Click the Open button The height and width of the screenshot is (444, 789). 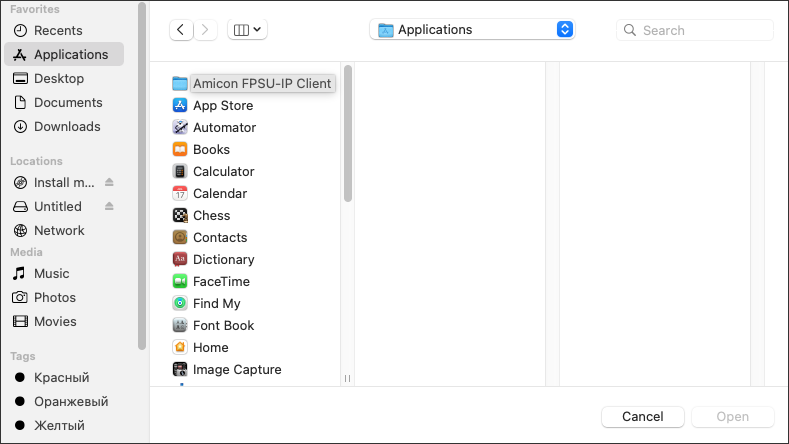pyautogui.click(x=733, y=417)
